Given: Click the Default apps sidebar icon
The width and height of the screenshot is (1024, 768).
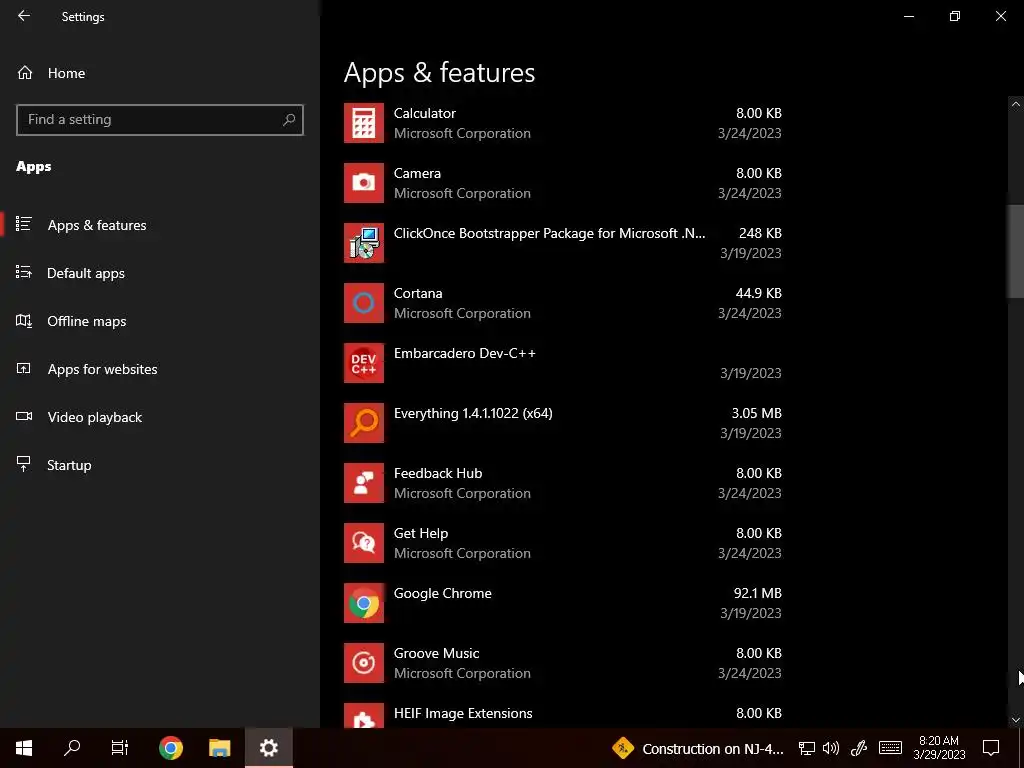Looking at the screenshot, I should pos(24,272).
